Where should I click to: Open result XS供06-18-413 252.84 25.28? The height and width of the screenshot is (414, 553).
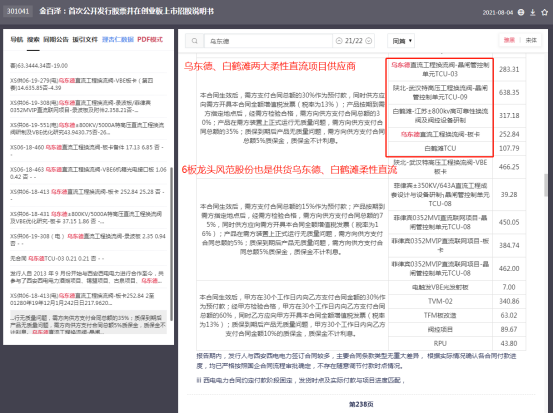(x=88, y=195)
